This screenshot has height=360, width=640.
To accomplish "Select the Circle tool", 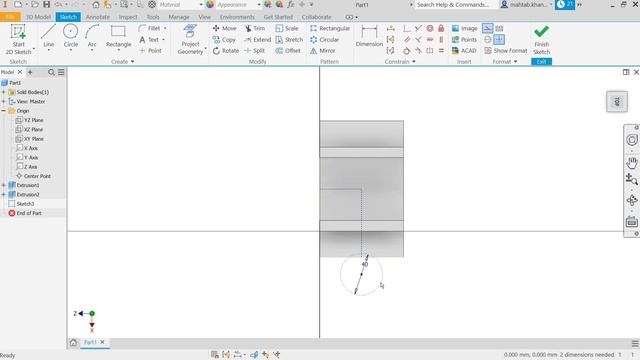I will coord(71,36).
